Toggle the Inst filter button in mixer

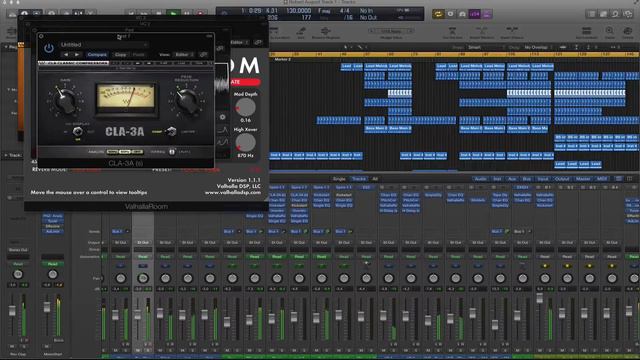pyautogui.click(x=497, y=179)
